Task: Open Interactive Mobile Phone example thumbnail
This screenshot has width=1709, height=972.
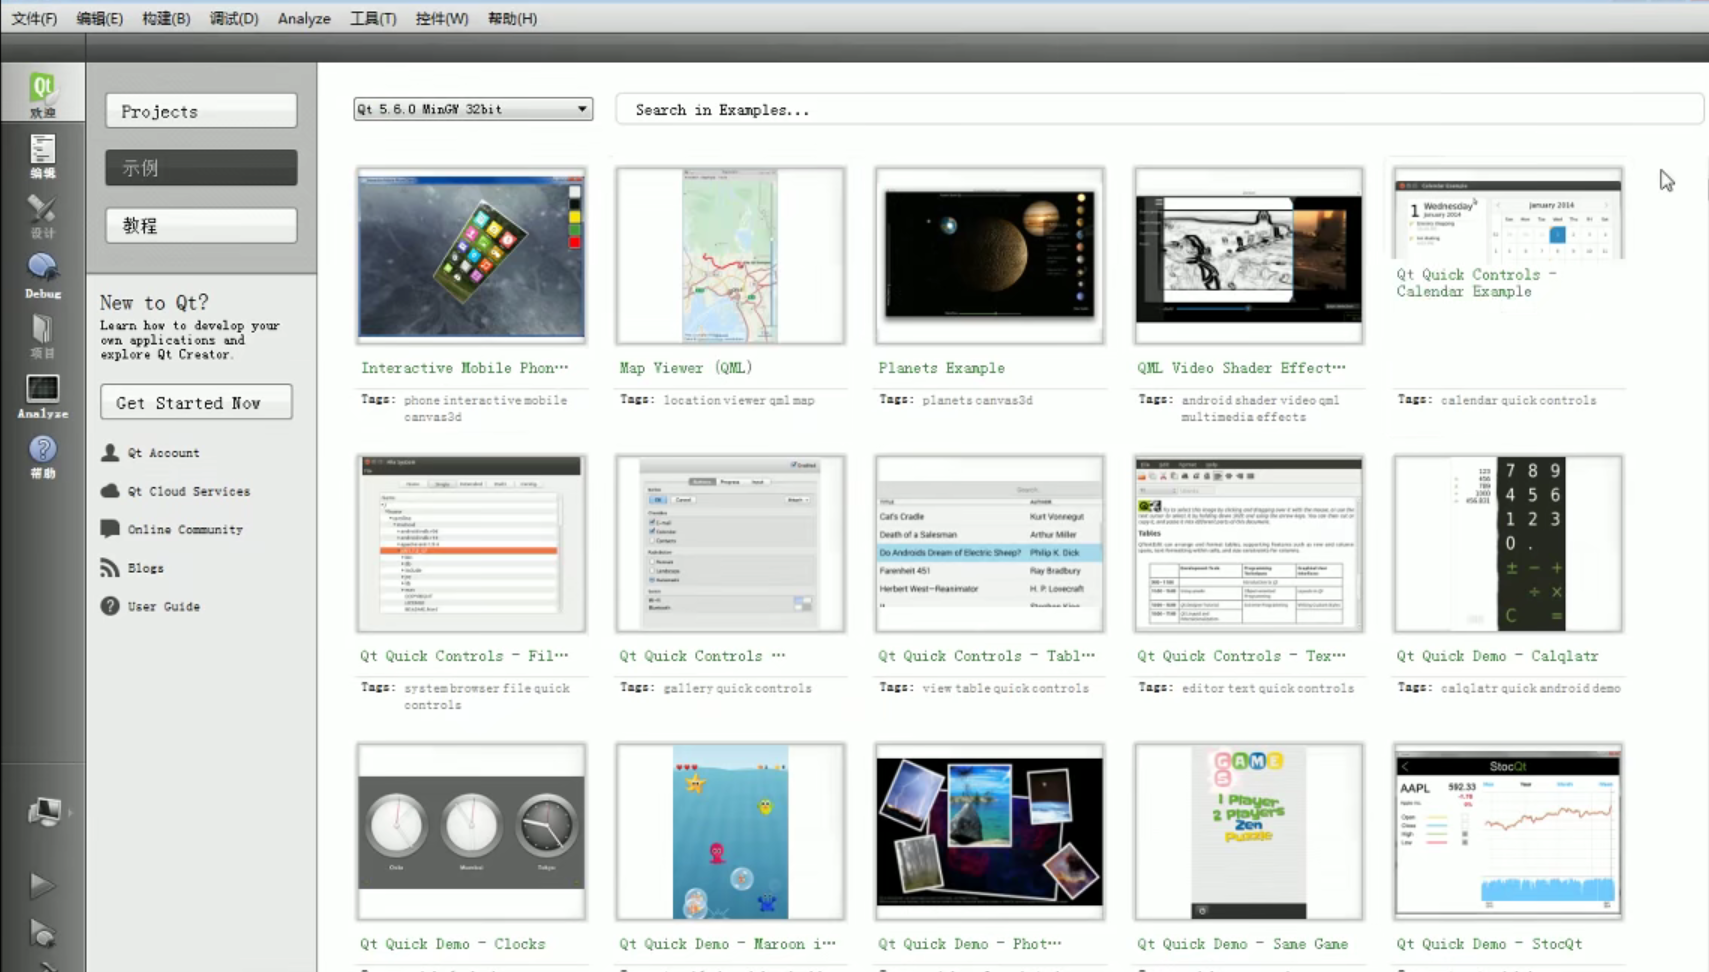Action: pos(471,256)
